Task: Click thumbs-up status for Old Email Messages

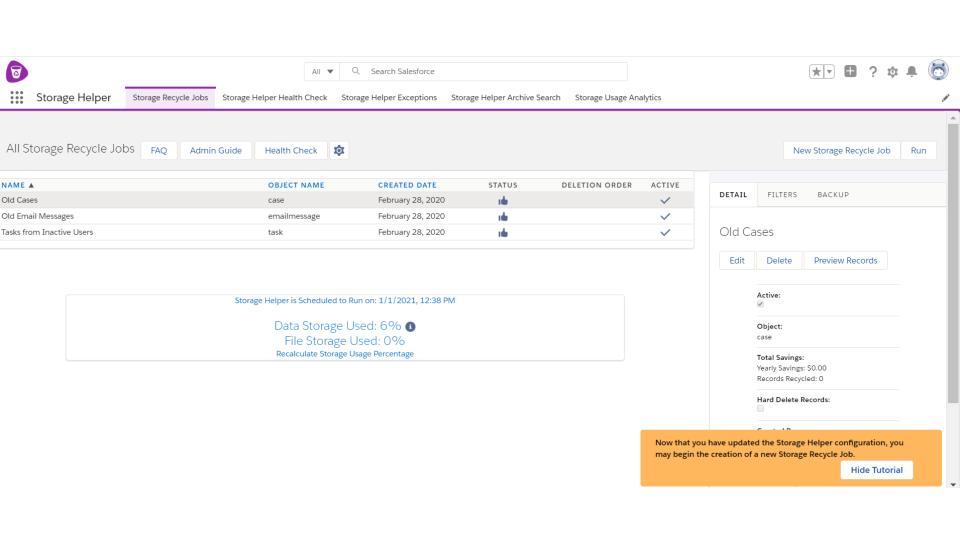Action: coord(503,216)
